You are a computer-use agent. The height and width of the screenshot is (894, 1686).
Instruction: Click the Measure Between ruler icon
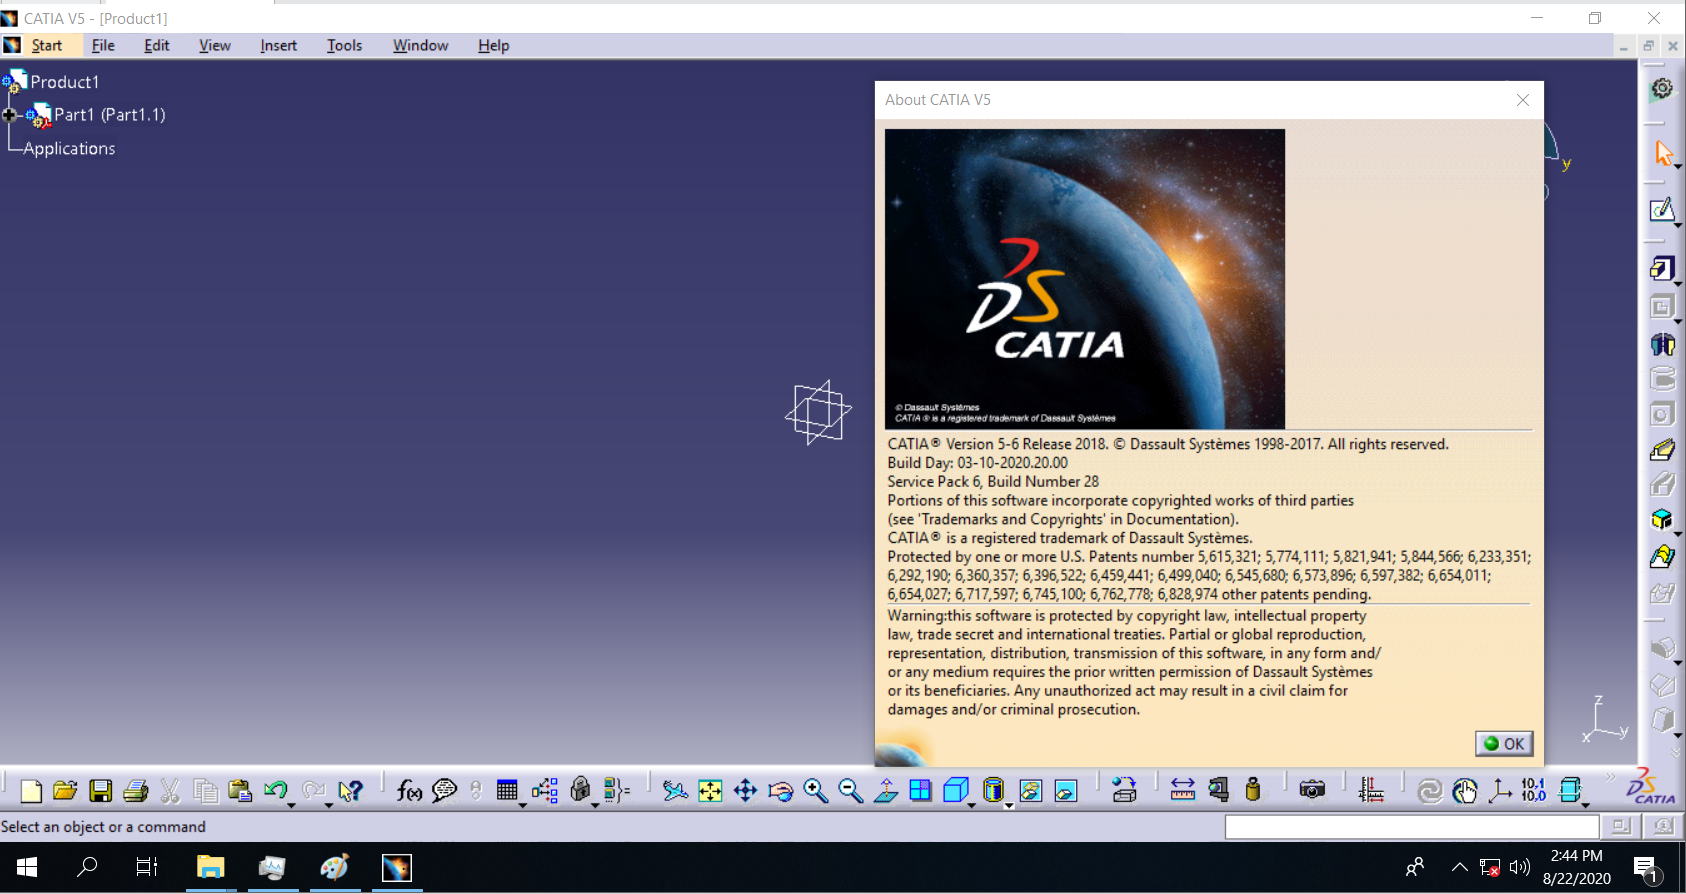(x=1183, y=791)
